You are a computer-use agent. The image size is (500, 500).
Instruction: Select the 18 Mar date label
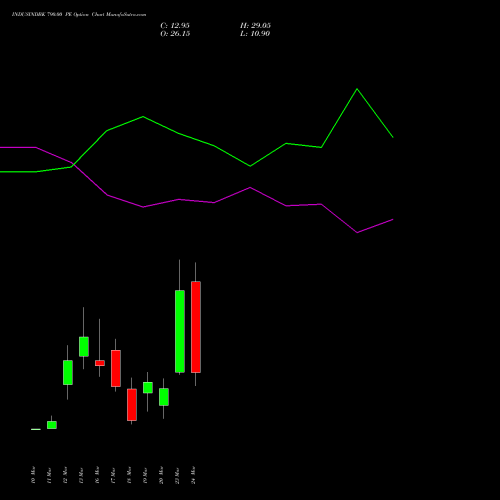[x=129, y=475]
